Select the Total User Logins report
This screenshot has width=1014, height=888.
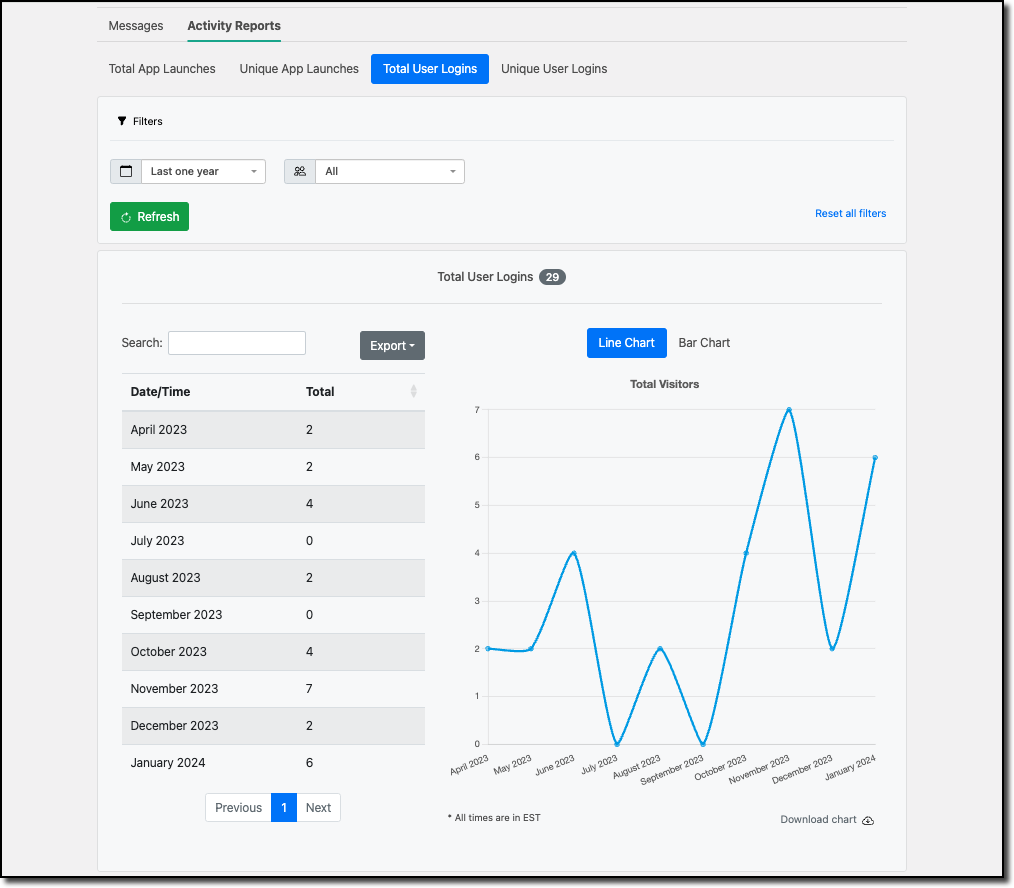pyautogui.click(x=430, y=69)
